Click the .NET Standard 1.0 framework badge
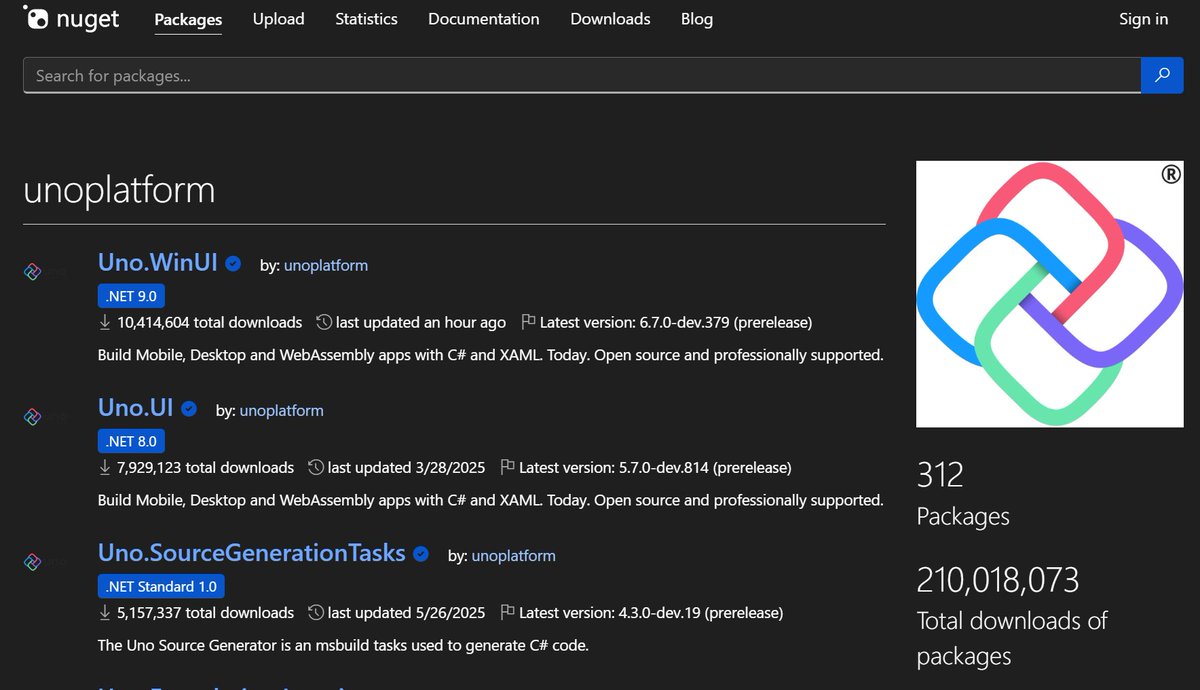Viewport: 1200px width, 690px height. (162, 586)
